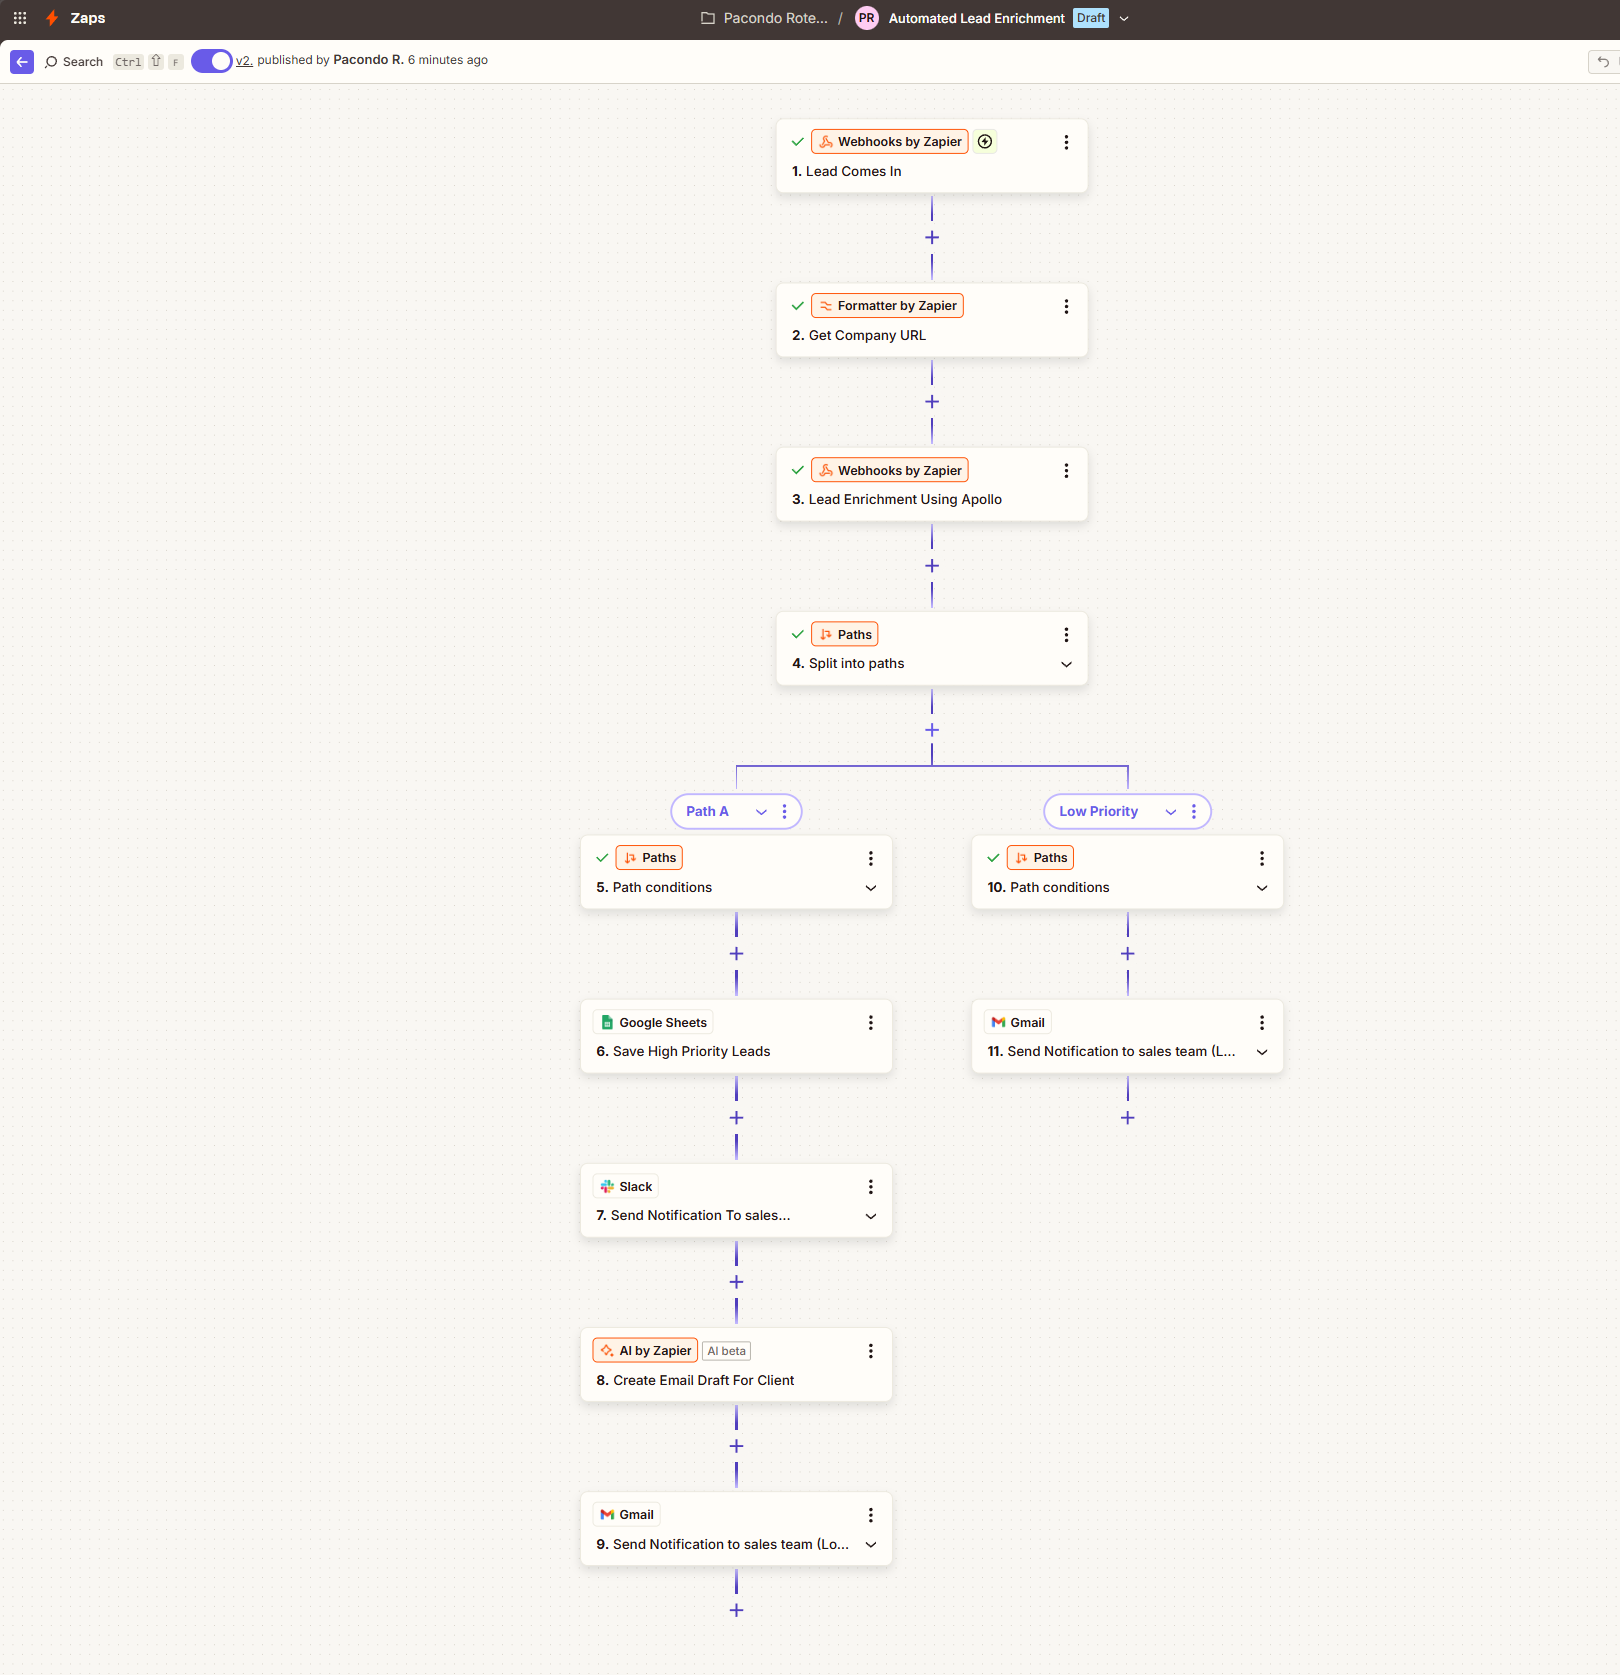This screenshot has height=1675, width=1620.
Task: Go back using the purple arrow button
Action: coord(22,62)
